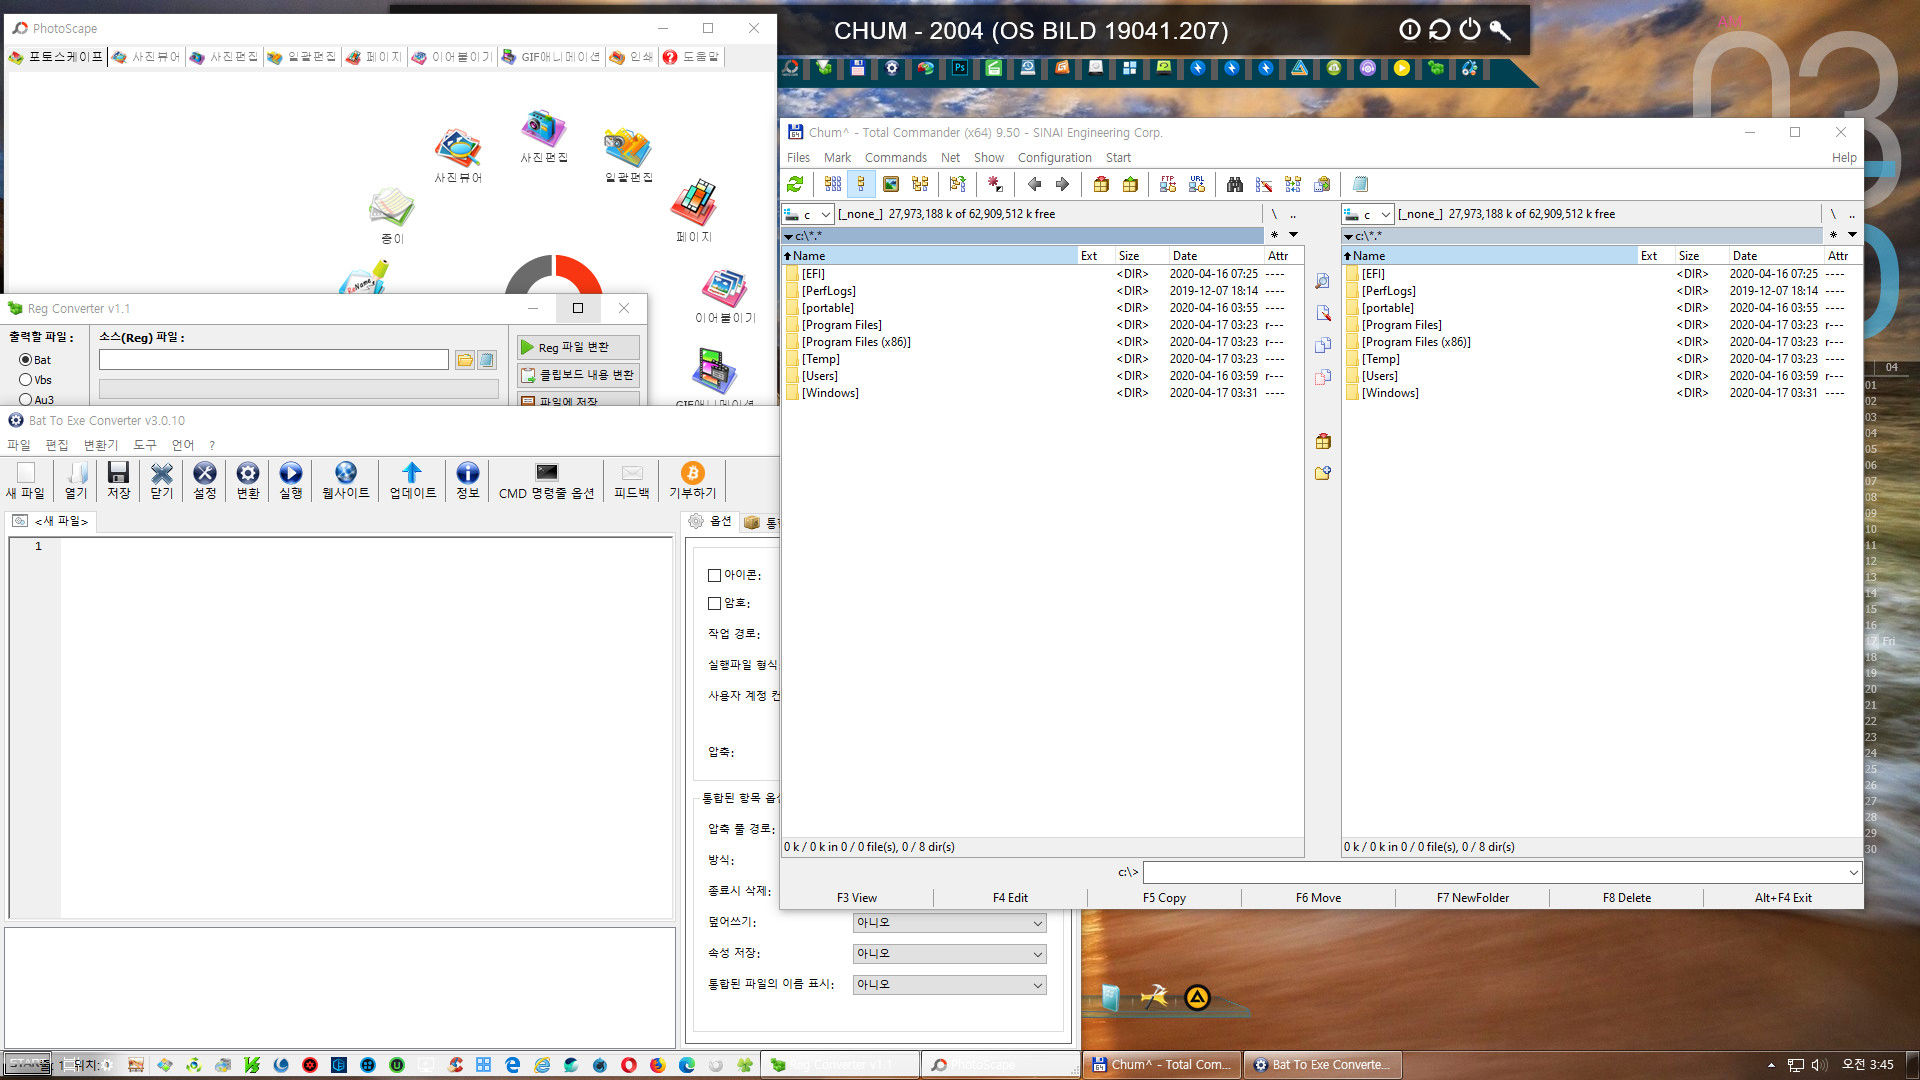
Task: Click the yellow play icon in launcher bar
Action: point(1402,68)
